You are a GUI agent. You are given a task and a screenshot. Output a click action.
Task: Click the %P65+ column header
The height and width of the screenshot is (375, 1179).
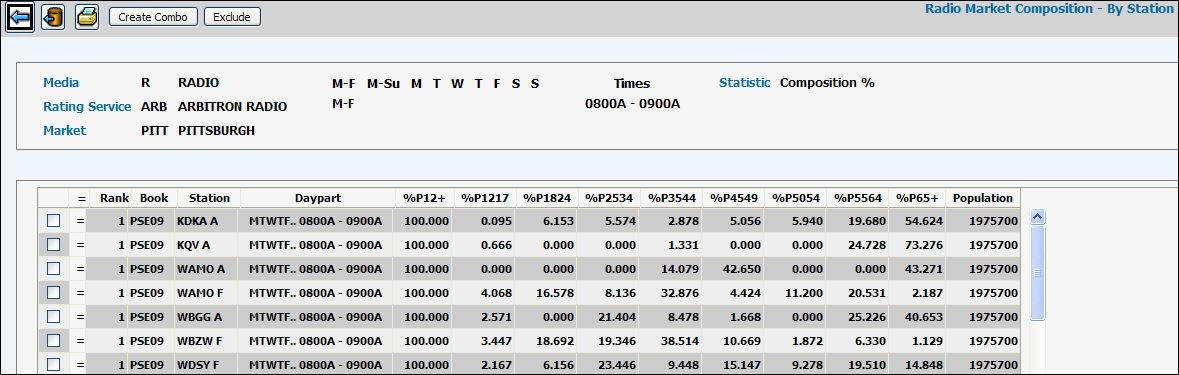point(917,198)
